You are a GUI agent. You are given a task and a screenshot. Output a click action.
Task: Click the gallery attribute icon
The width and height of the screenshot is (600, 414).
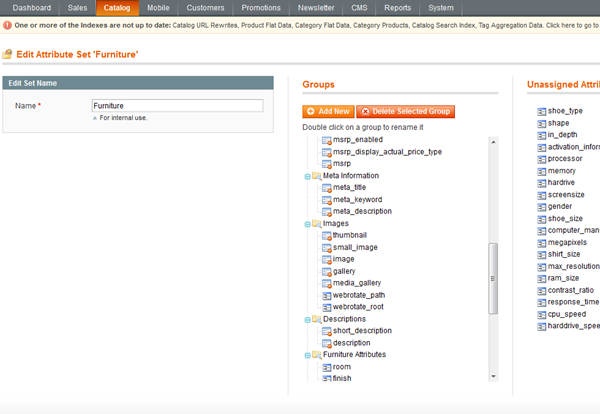pos(325,271)
